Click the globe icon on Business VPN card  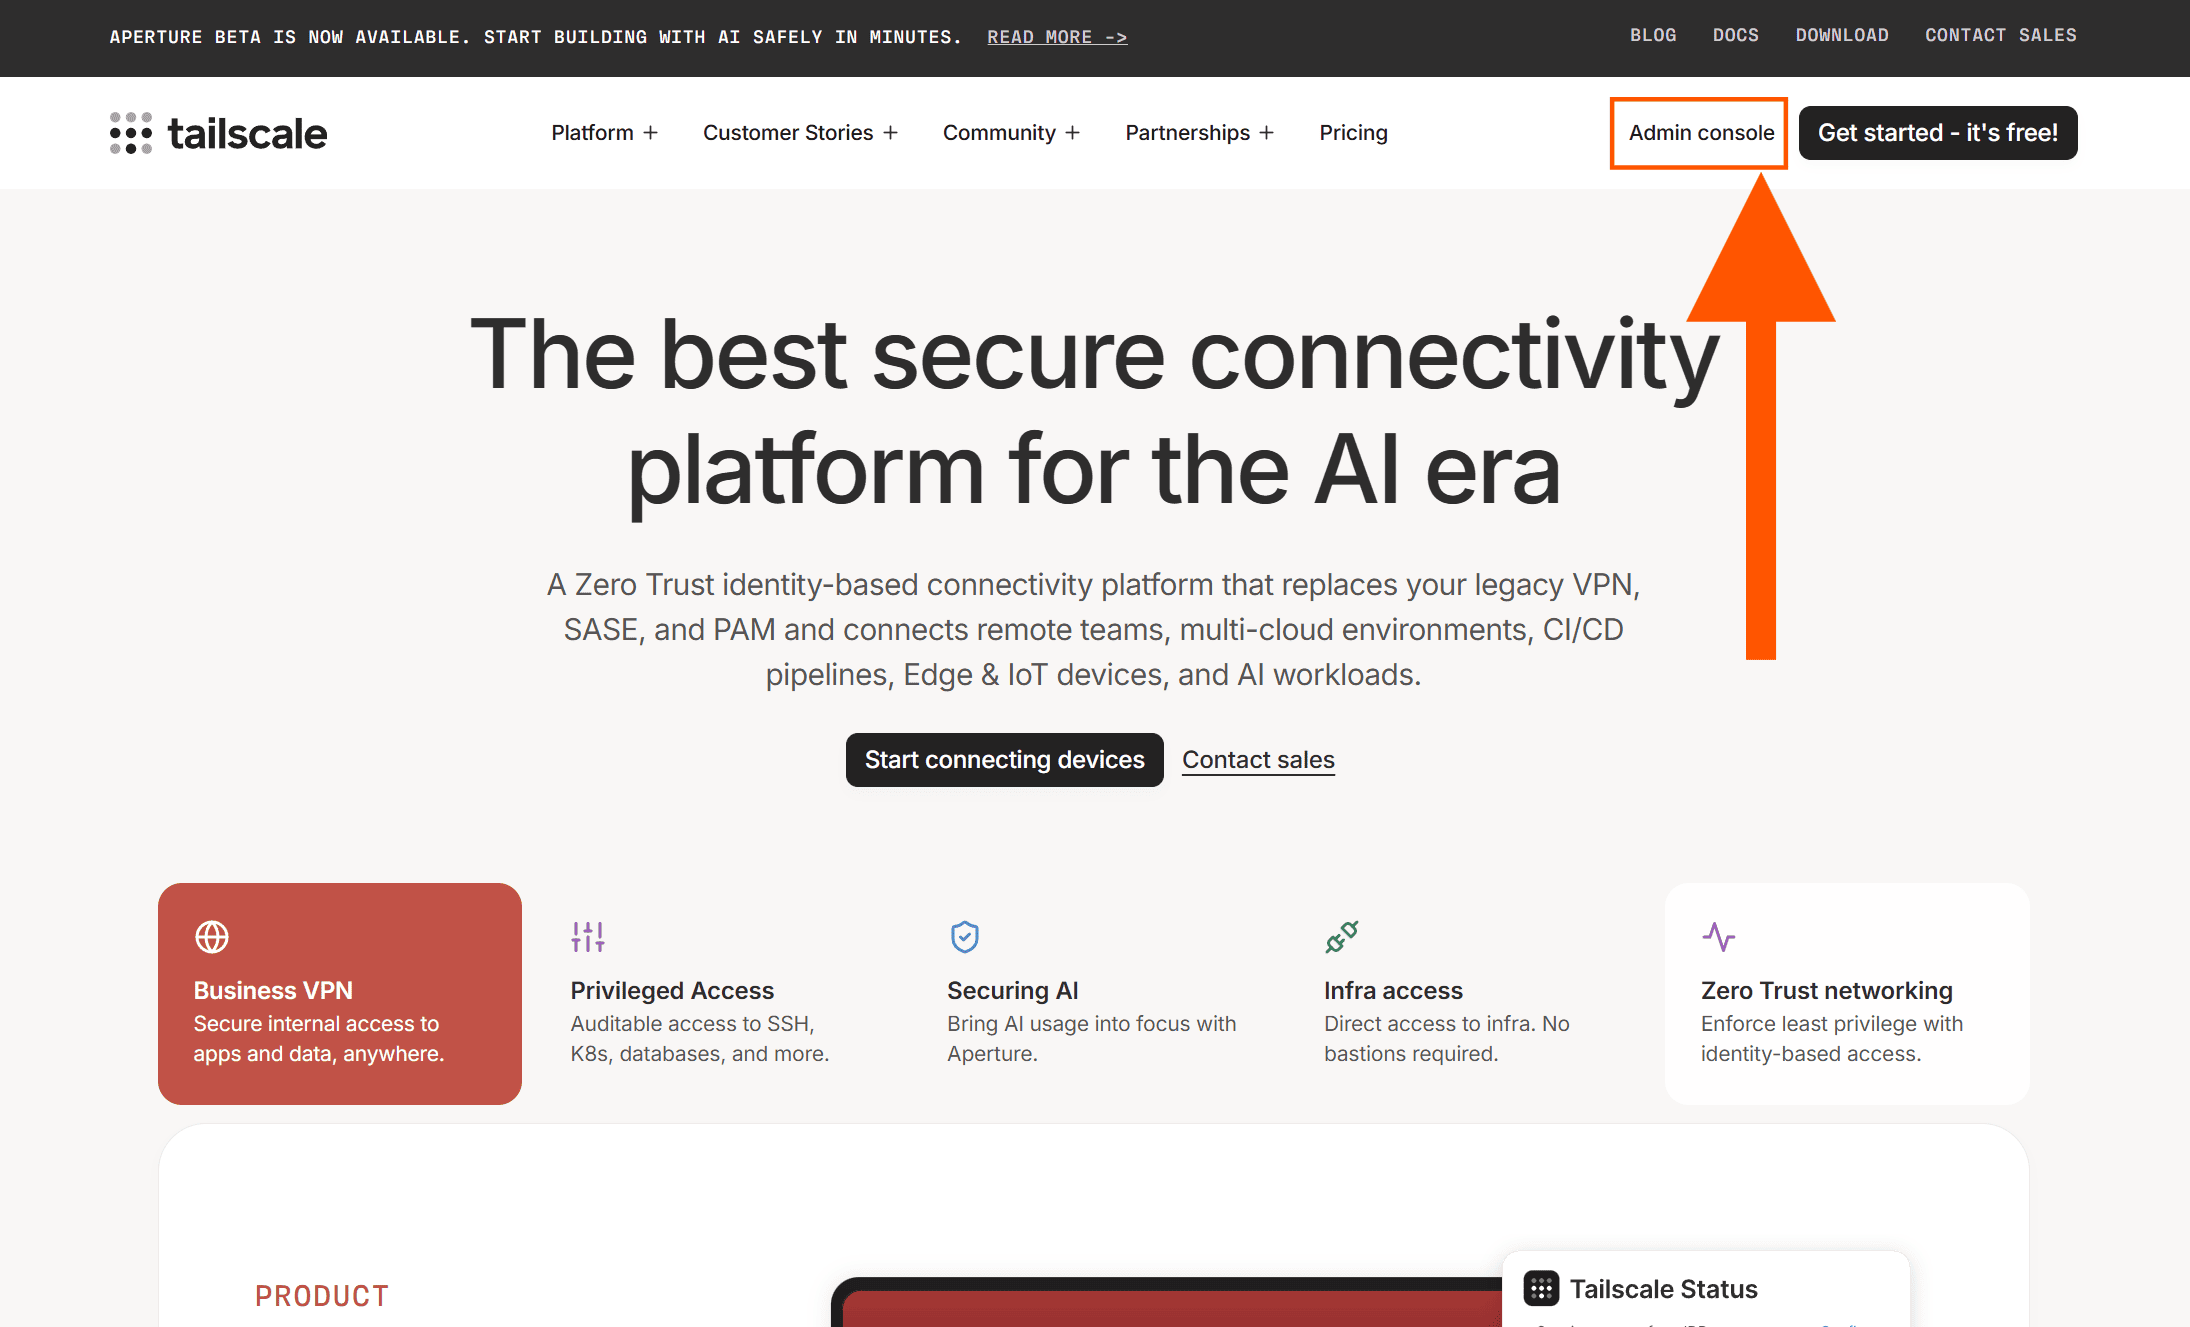[212, 937]
